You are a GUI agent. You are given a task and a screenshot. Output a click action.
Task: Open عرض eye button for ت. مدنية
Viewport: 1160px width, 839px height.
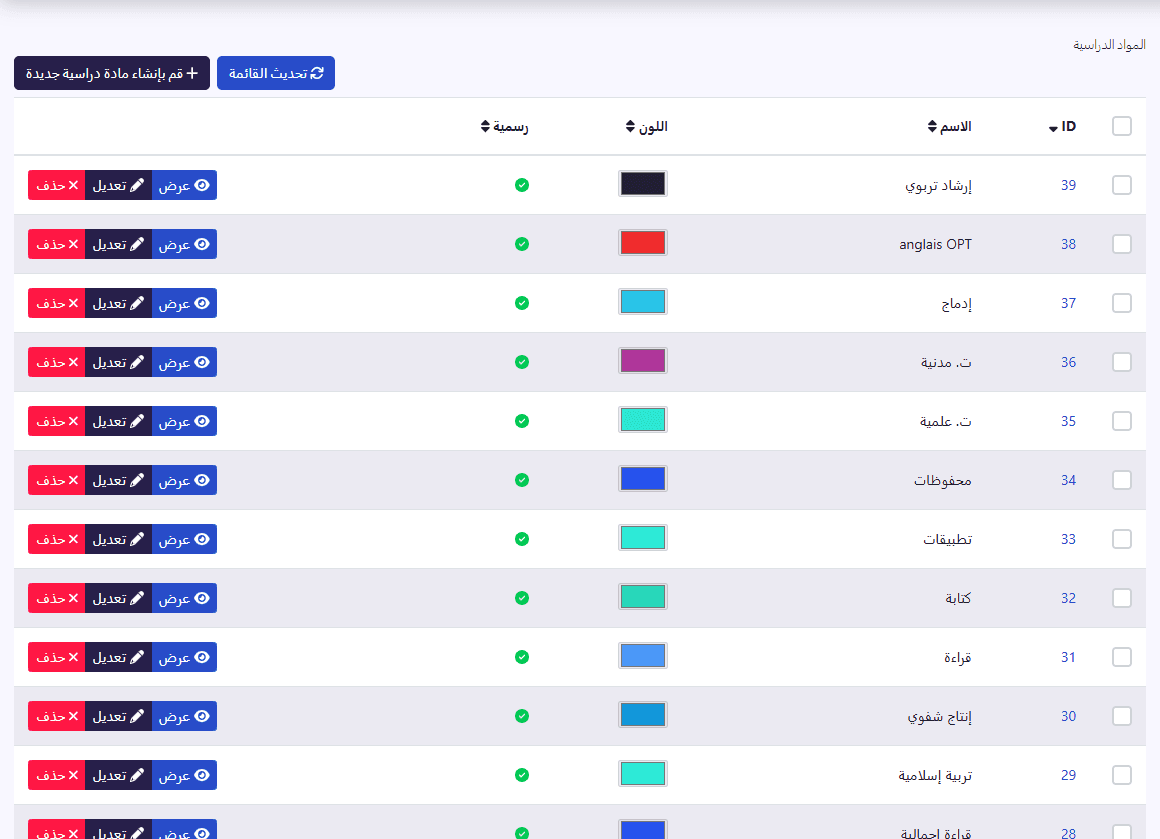pyautogui.click(x=184, y=363)
